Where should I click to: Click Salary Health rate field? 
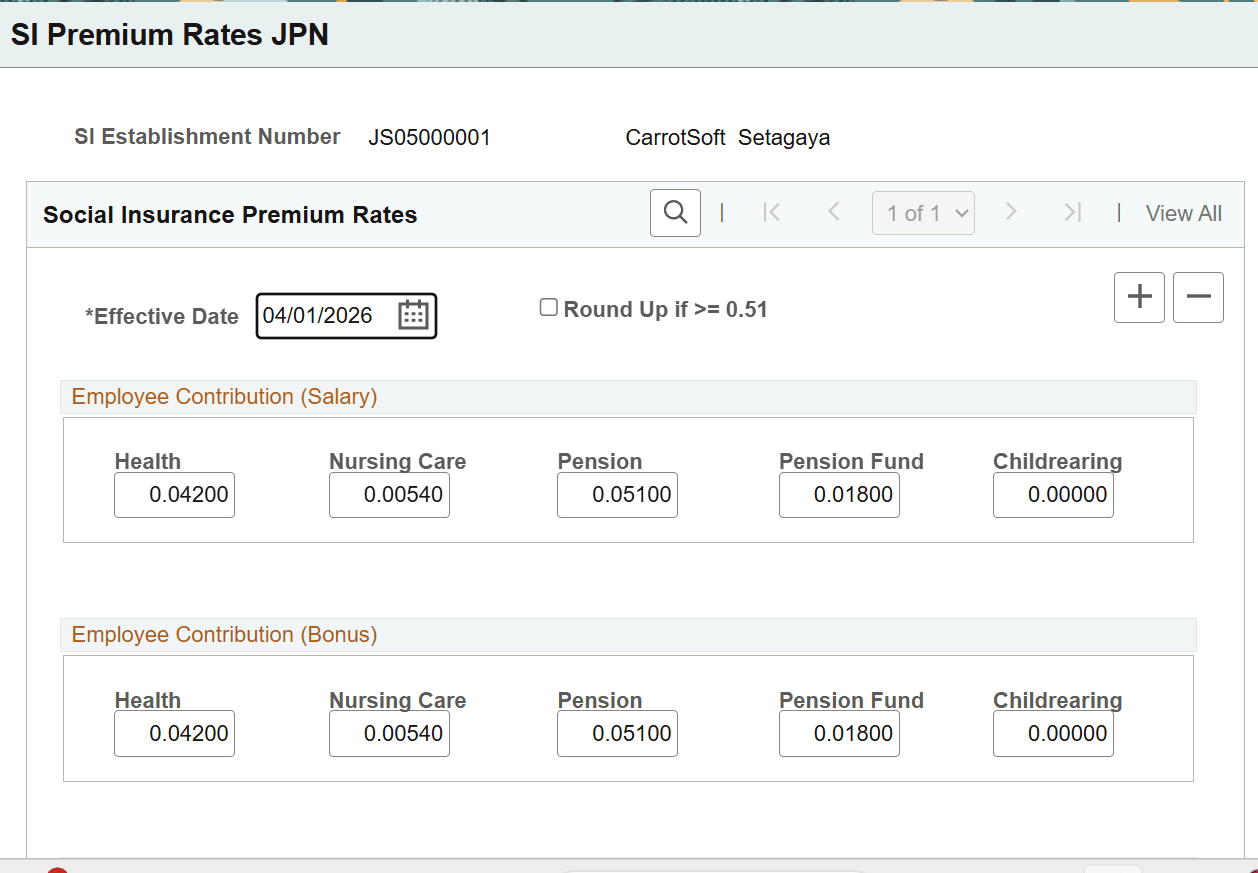pyautogui.click(x=174, y=495)
